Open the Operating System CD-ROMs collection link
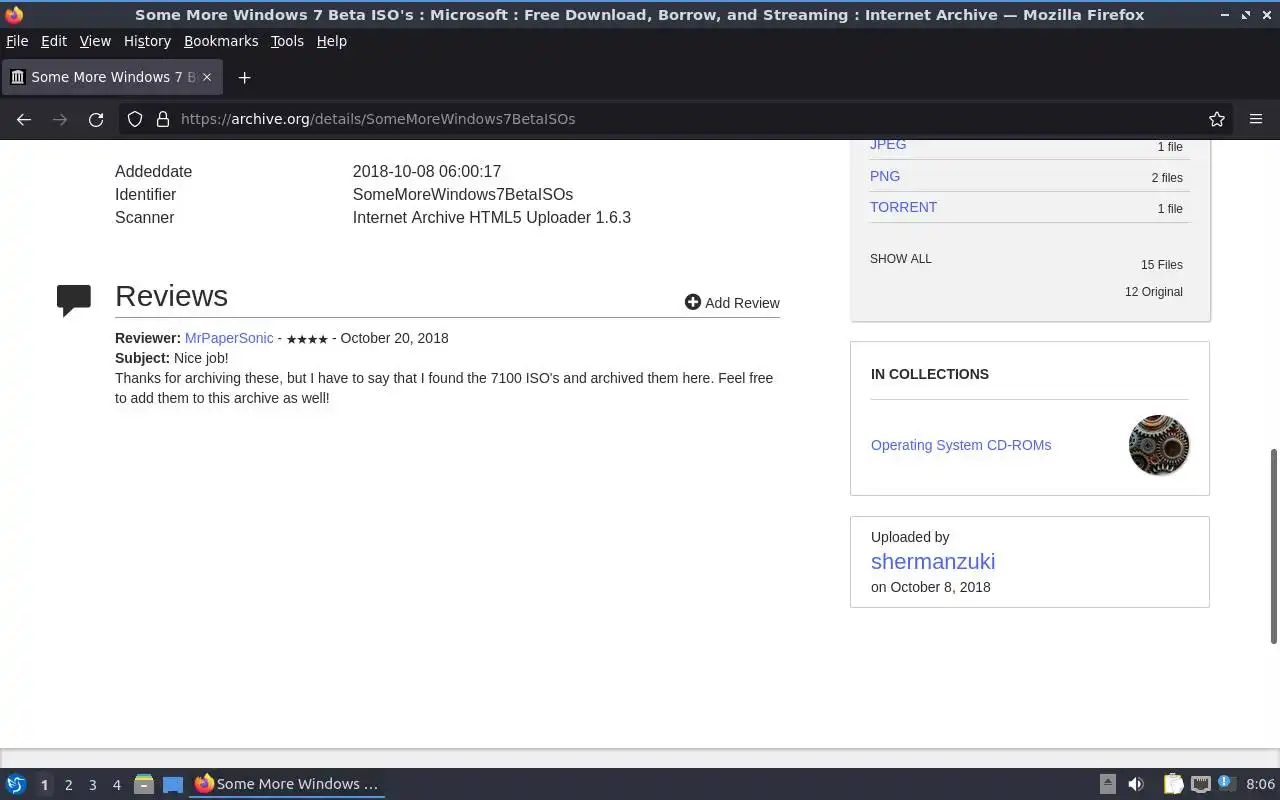 point(961,445)
